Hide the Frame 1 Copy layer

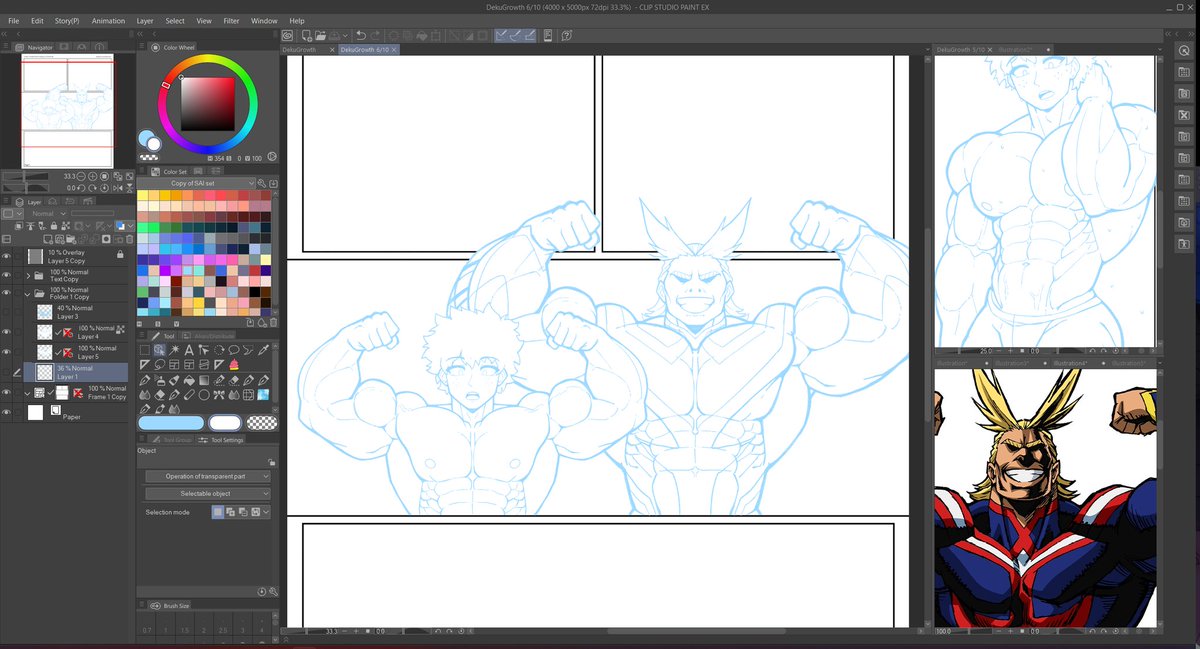coord(7,392)
